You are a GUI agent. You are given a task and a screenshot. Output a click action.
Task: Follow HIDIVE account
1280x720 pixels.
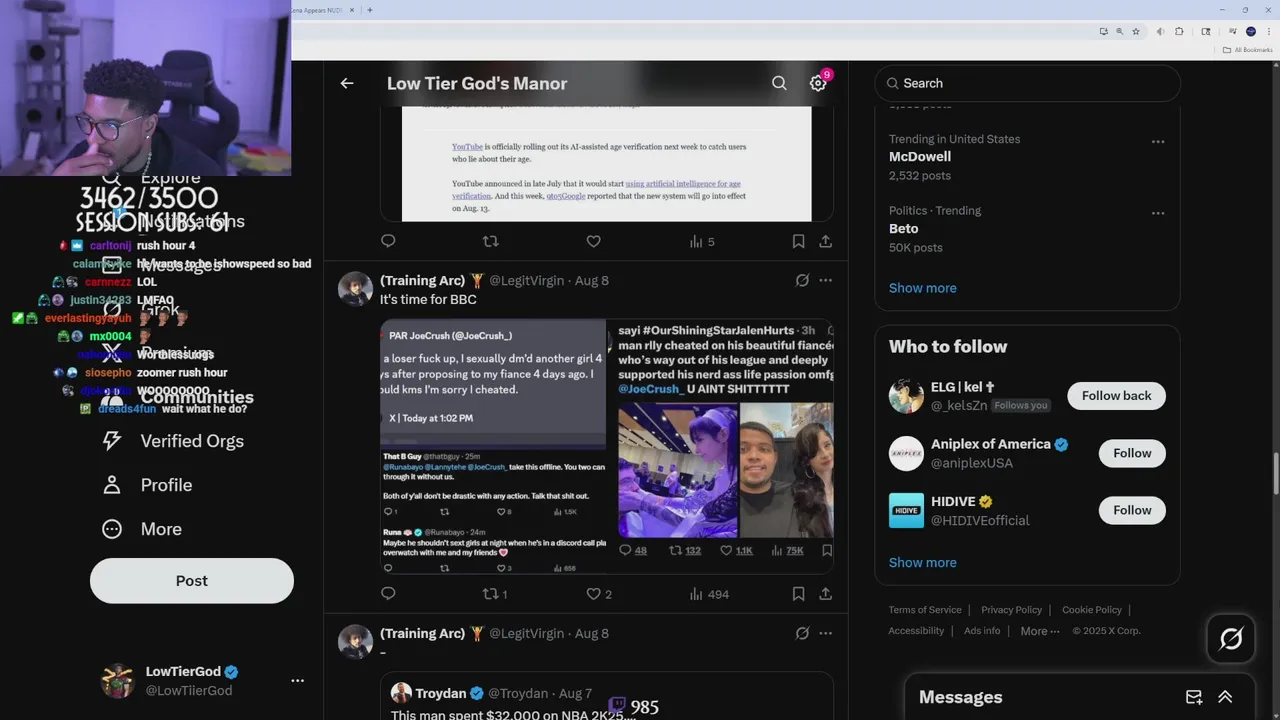(1132, 510)
